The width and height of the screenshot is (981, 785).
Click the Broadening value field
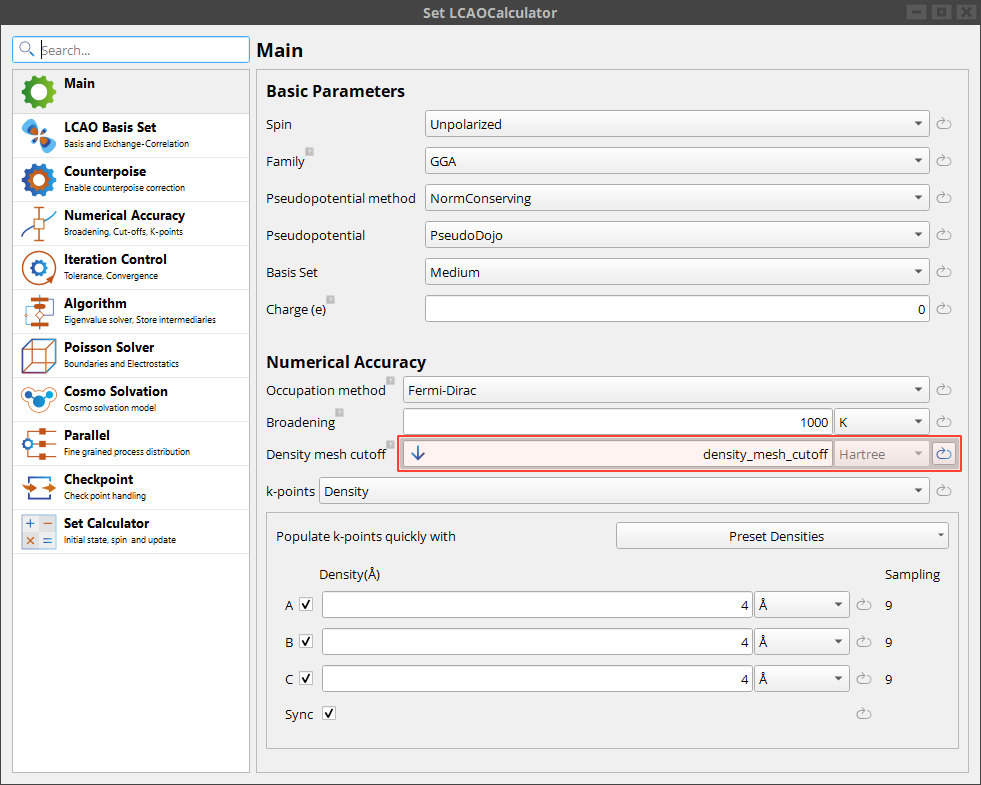point(618,422)
